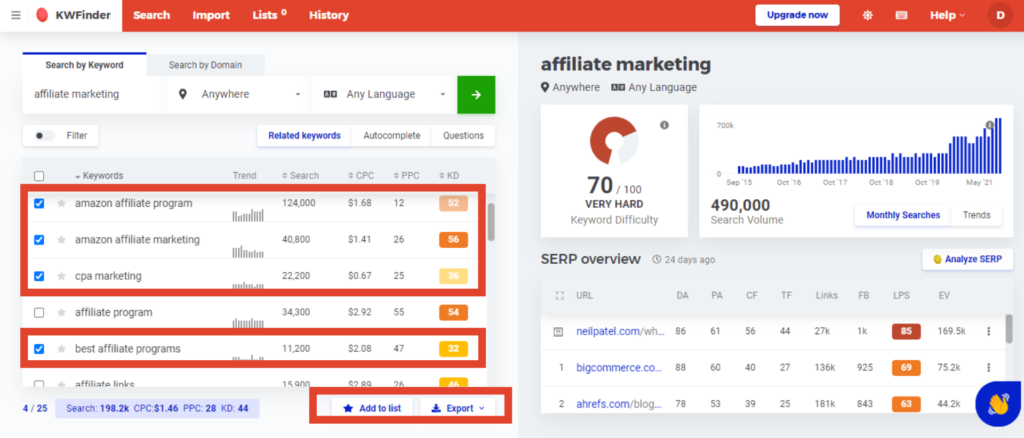Click the KD 56 badge
Image resolution: width=1024 pixels, height=438 pixels.
453,240
